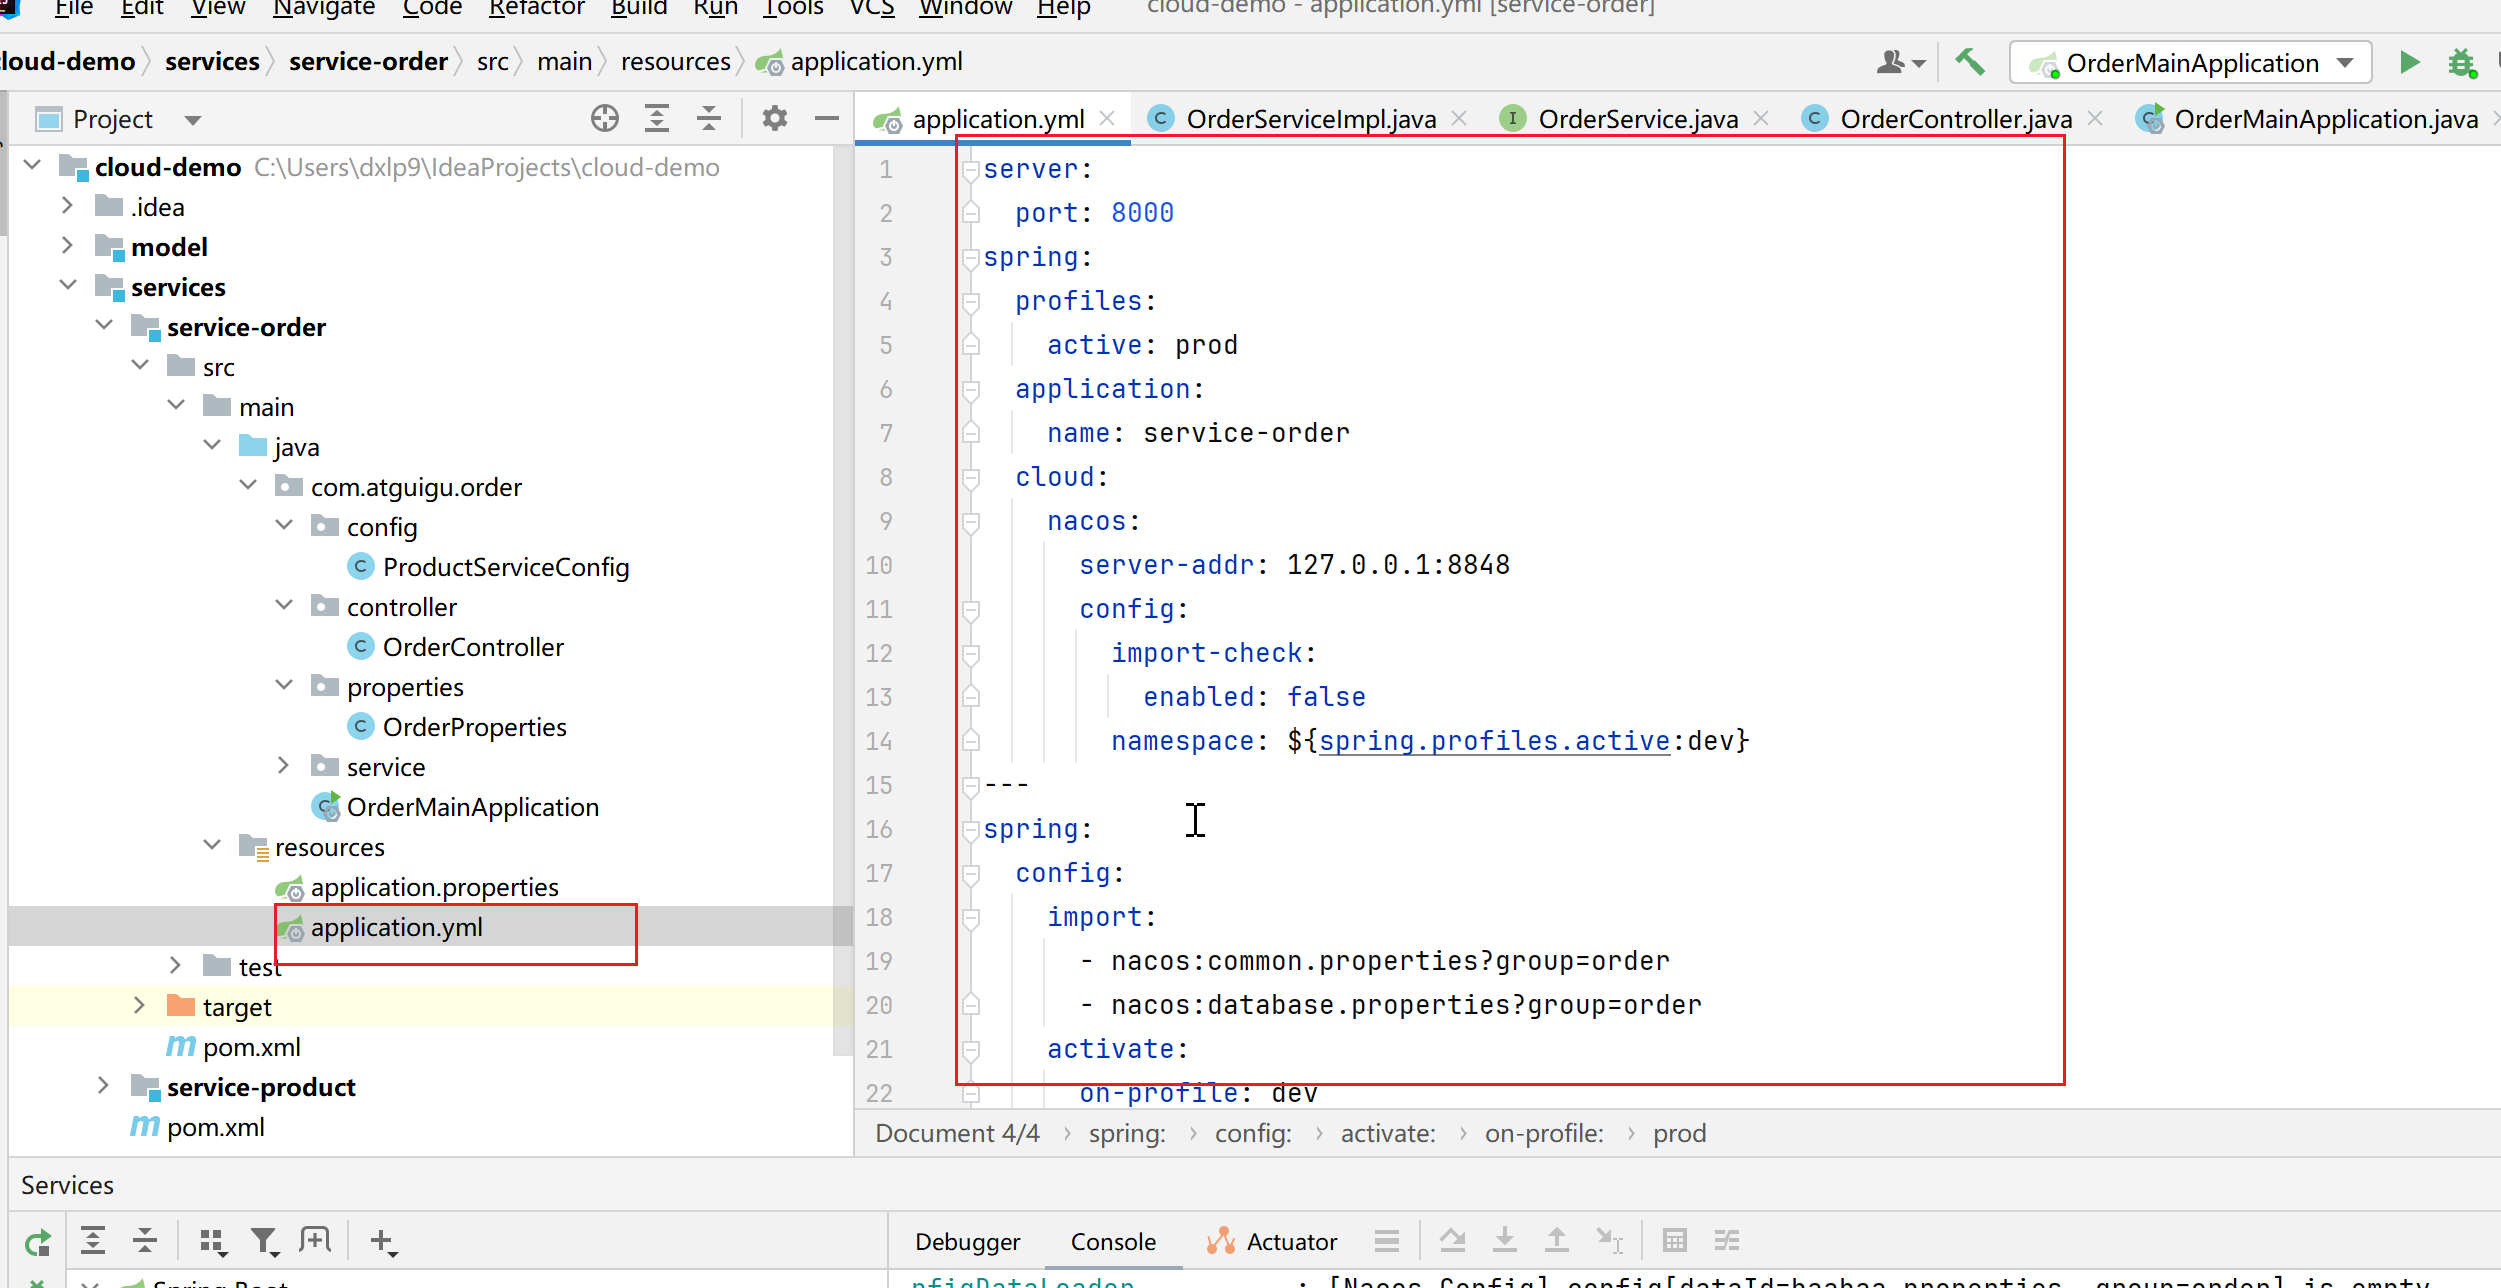2501x1288 pixels.
Task: Click the locate file crosshair icon
Action: tap(604, 119)
